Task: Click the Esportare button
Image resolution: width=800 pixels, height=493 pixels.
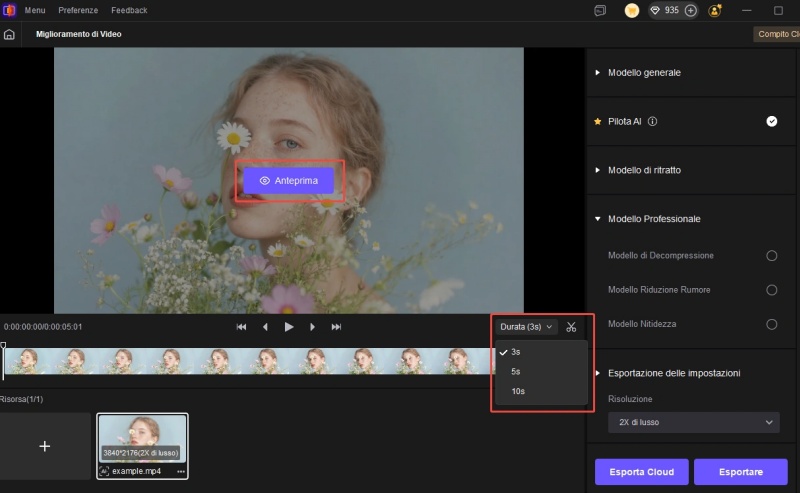Action: pos(741,472)
